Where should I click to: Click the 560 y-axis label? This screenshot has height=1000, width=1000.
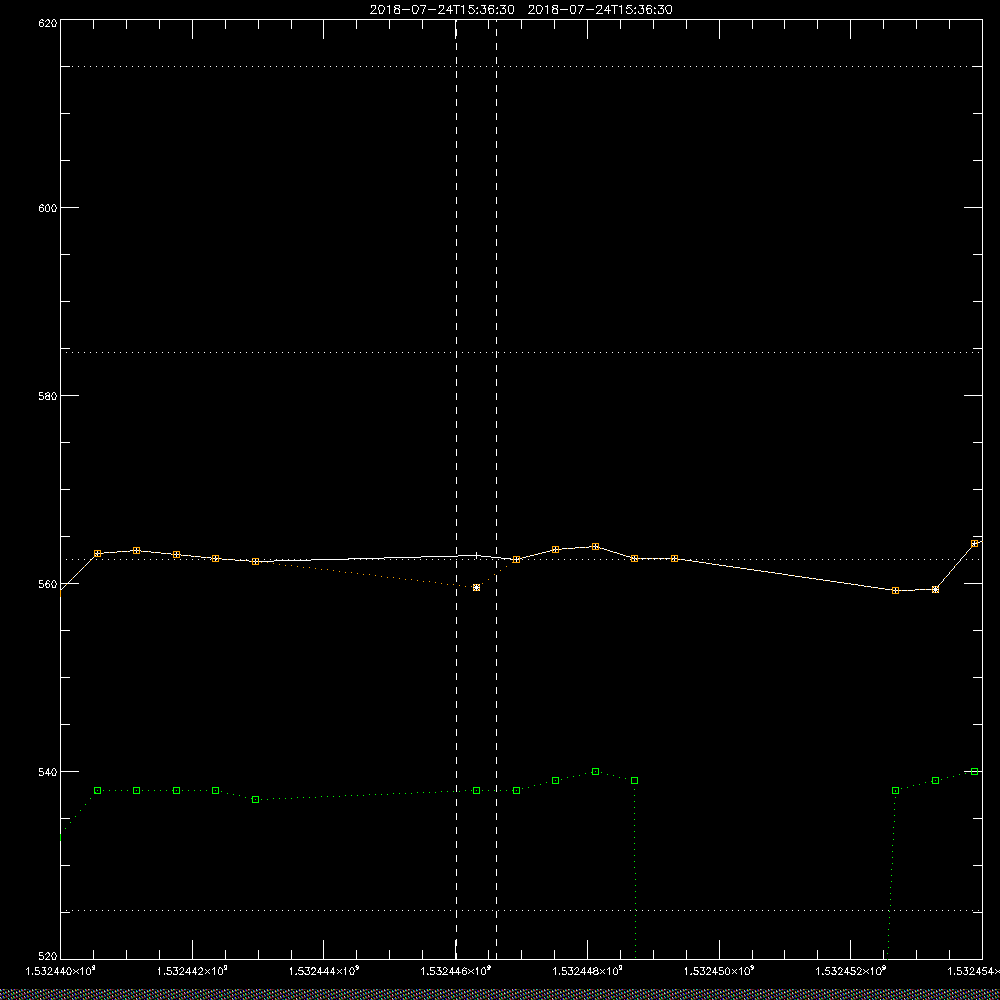point(48,584)
